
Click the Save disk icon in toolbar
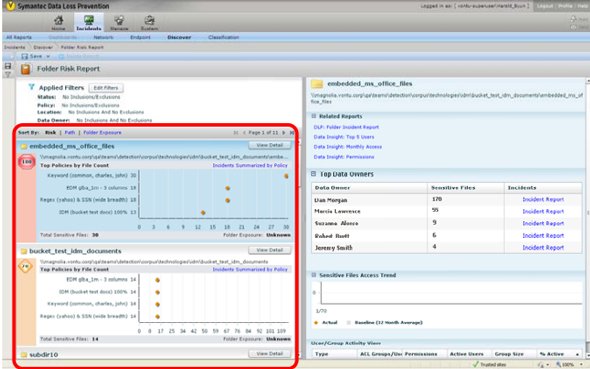point(25,56)
